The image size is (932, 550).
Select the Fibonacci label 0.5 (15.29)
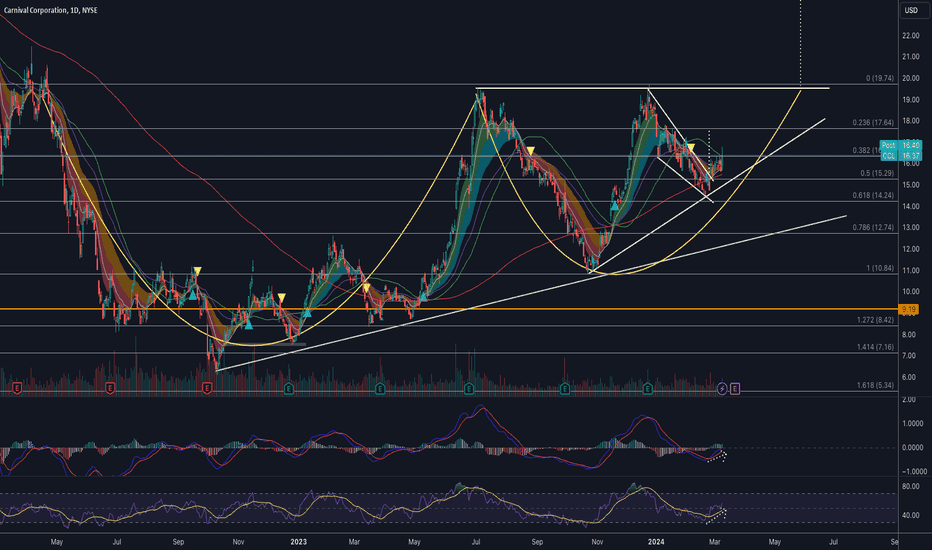point(877,174)
